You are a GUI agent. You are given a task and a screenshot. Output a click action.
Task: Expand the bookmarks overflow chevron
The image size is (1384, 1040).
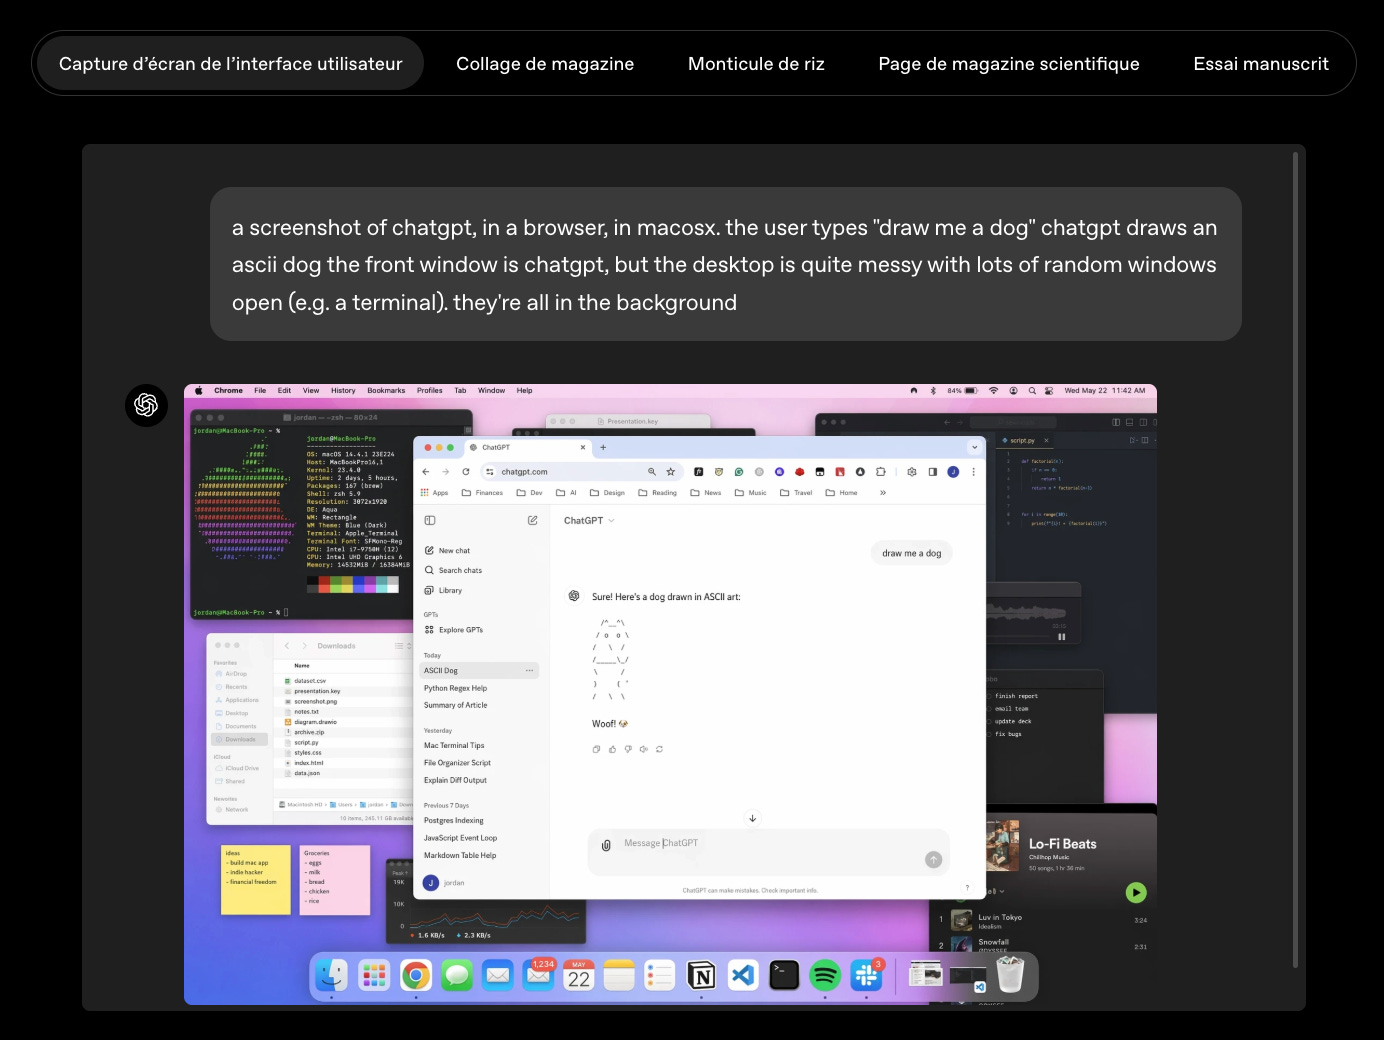coord(883,493)
